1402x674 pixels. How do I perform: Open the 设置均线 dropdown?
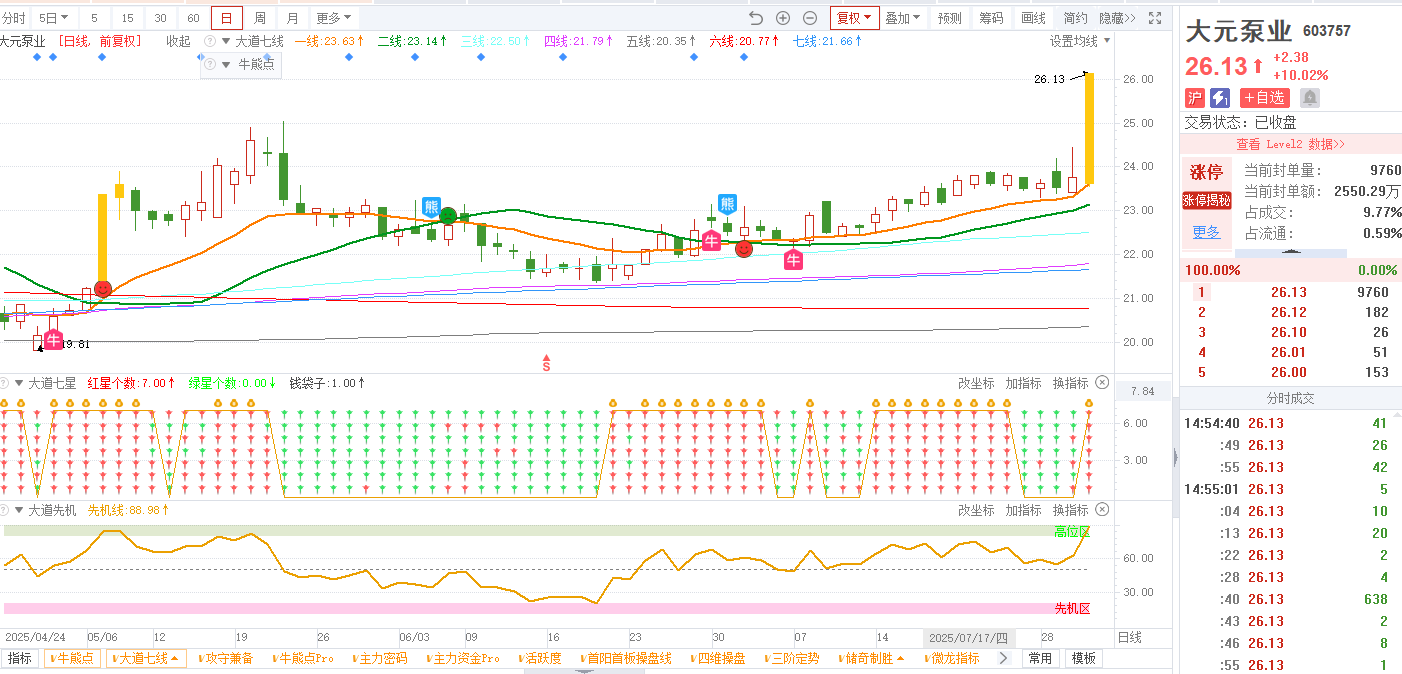click(x=1080, y=41)
